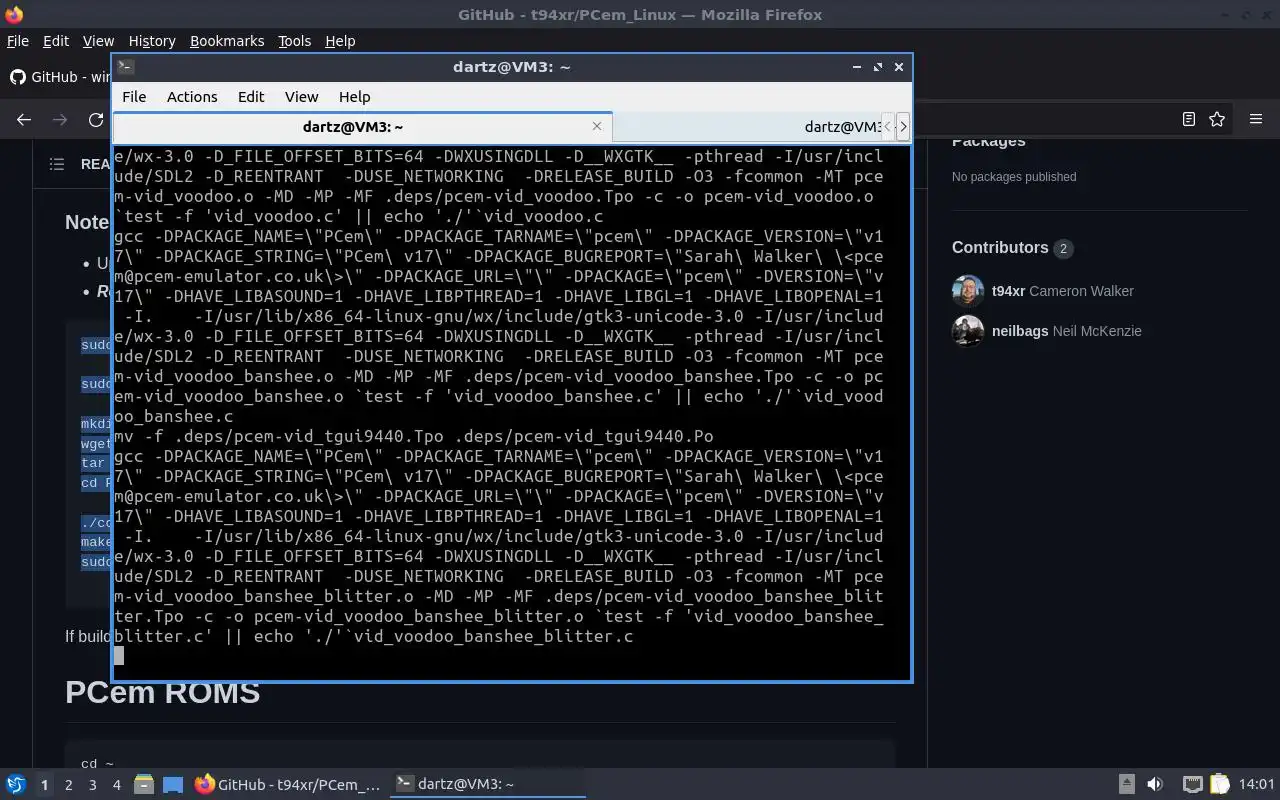Click 'No packages published' text
This screenshot has height=800, width=1280.
click(1014, 177)
